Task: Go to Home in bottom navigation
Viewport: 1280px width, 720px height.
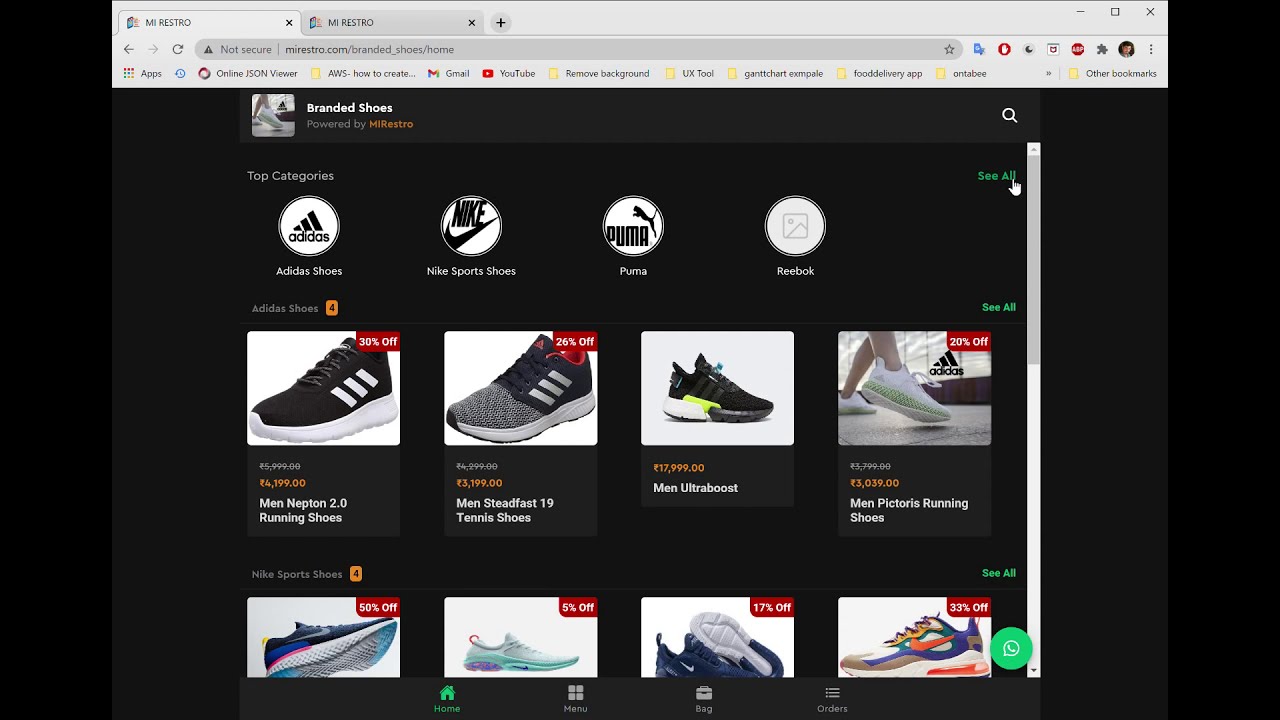Action: (447, 699)
